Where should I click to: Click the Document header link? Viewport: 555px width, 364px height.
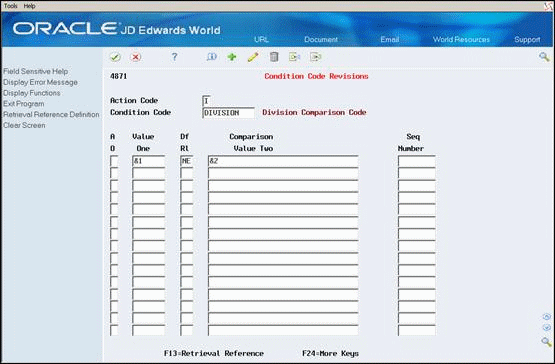coord(321,39)
